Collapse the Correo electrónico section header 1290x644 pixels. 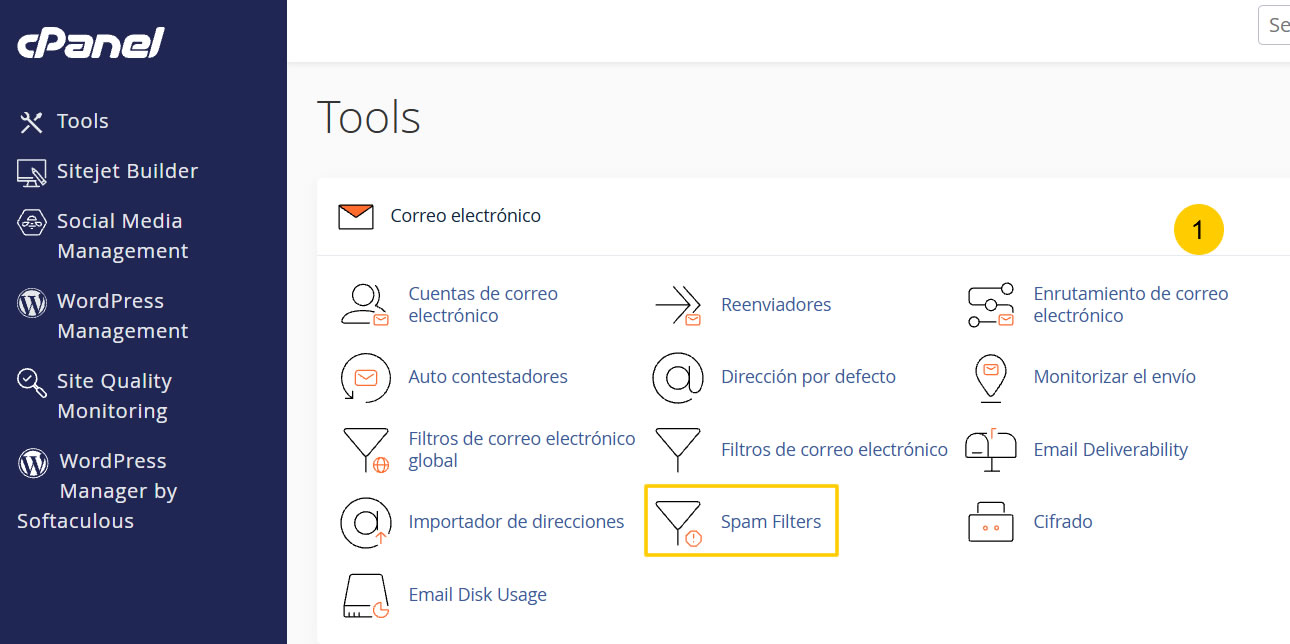[803, 216]
